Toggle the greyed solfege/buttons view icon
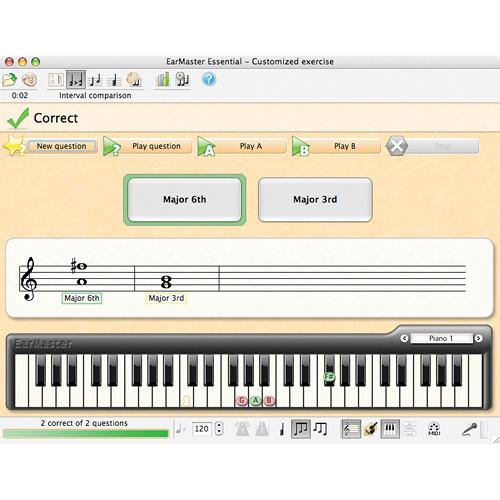Image resolution: width=500 pixels, height=500 pixels. coord(409,429)
